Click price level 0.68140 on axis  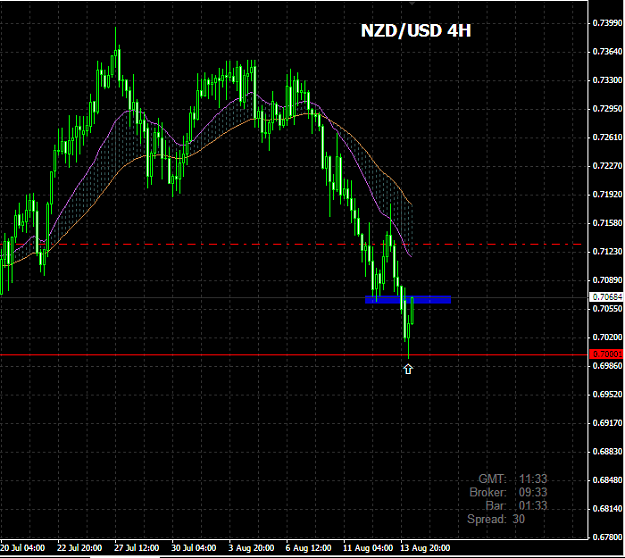pyautogui.click(x=607, y=509)
